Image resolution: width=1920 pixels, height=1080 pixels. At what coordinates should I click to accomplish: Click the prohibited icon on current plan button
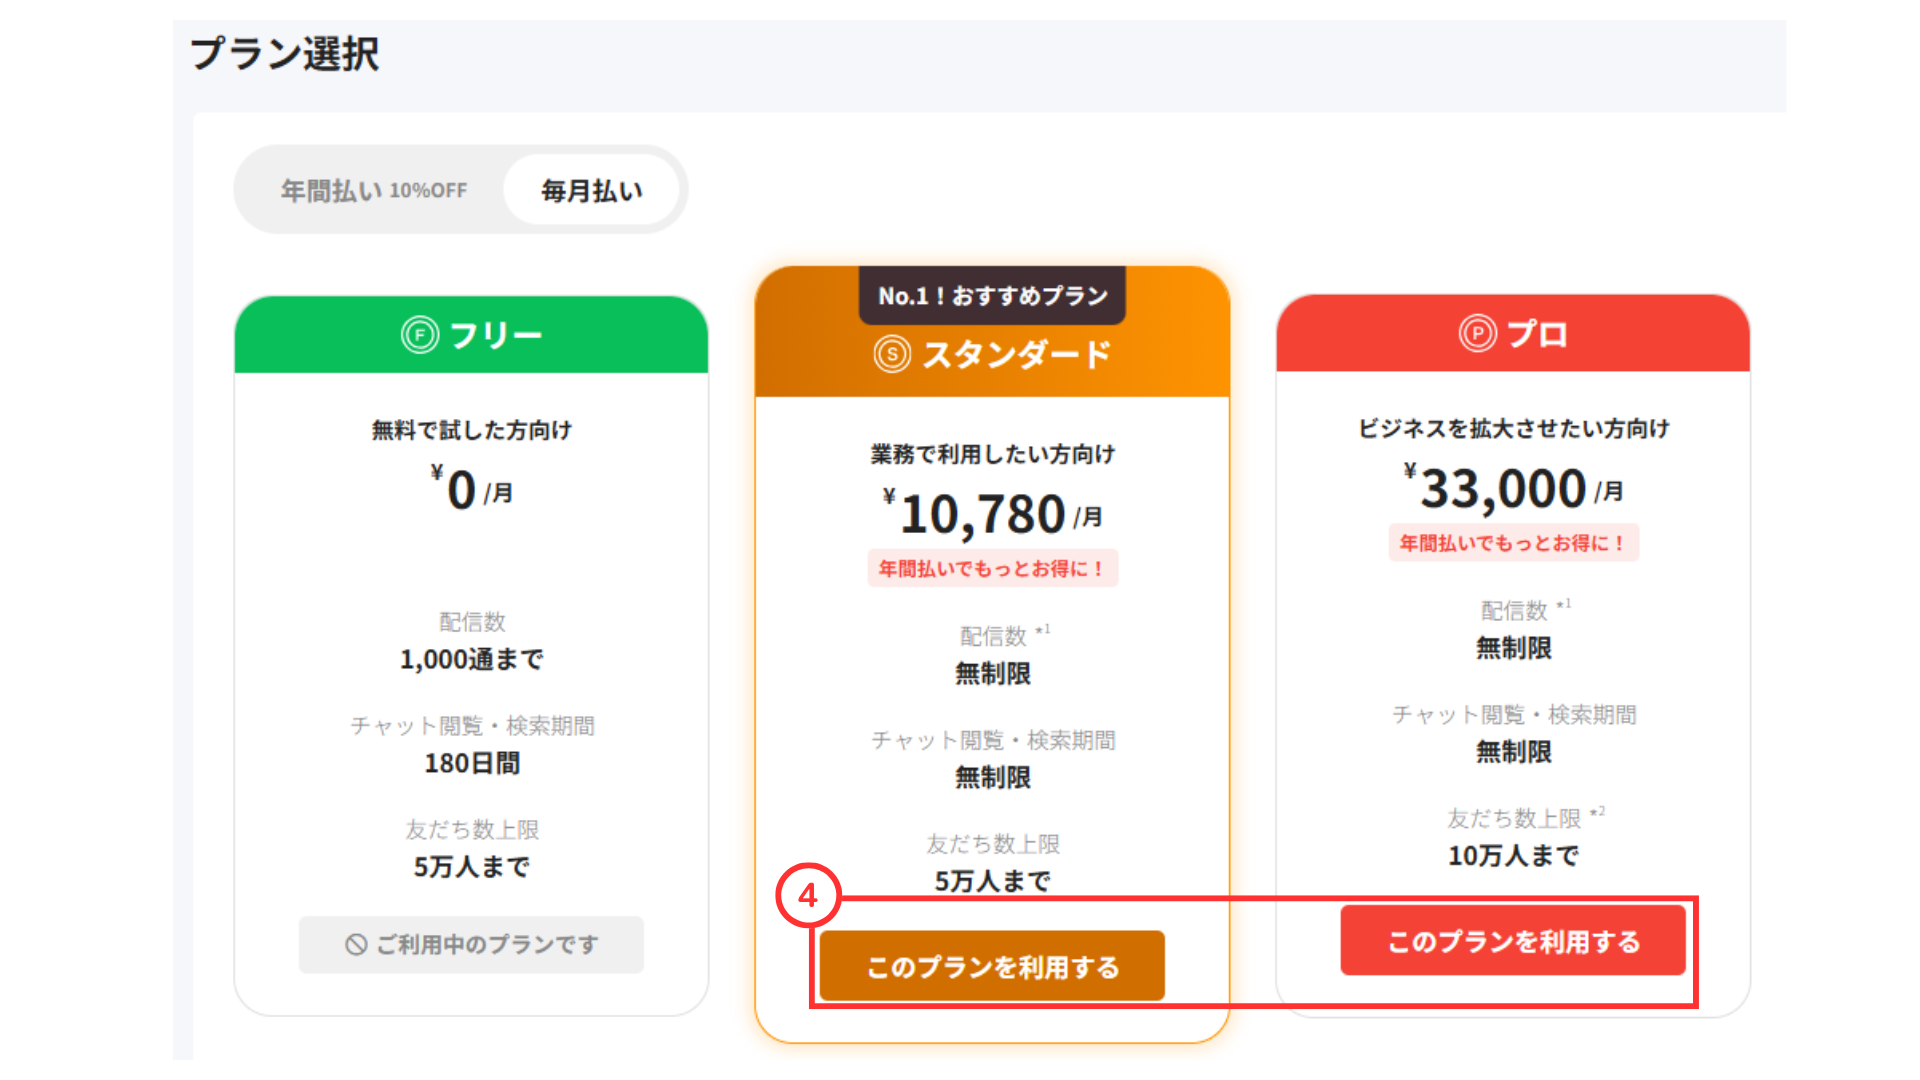pos(356,944)
